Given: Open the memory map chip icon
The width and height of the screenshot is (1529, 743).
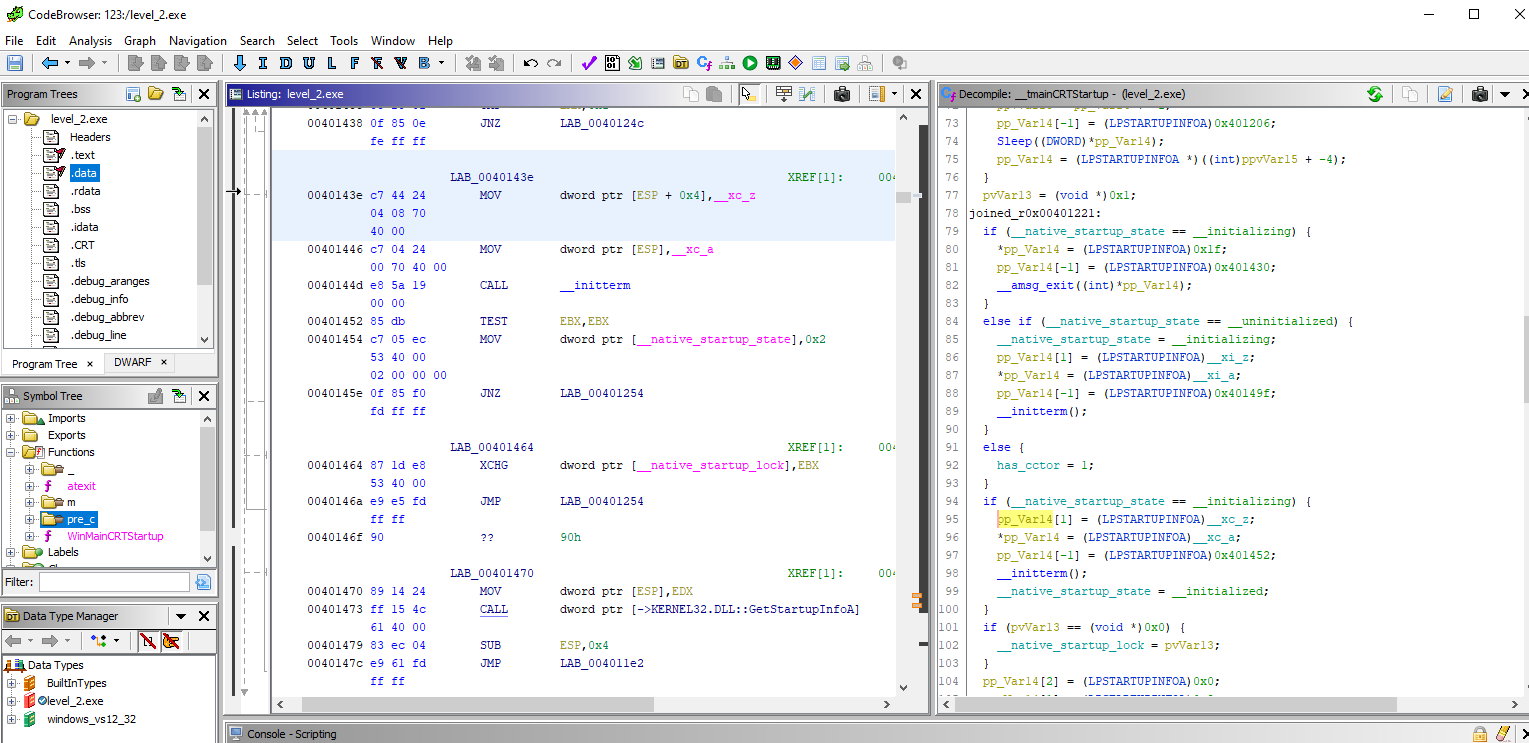Looking at the screenshot, I should pos(773,63).
